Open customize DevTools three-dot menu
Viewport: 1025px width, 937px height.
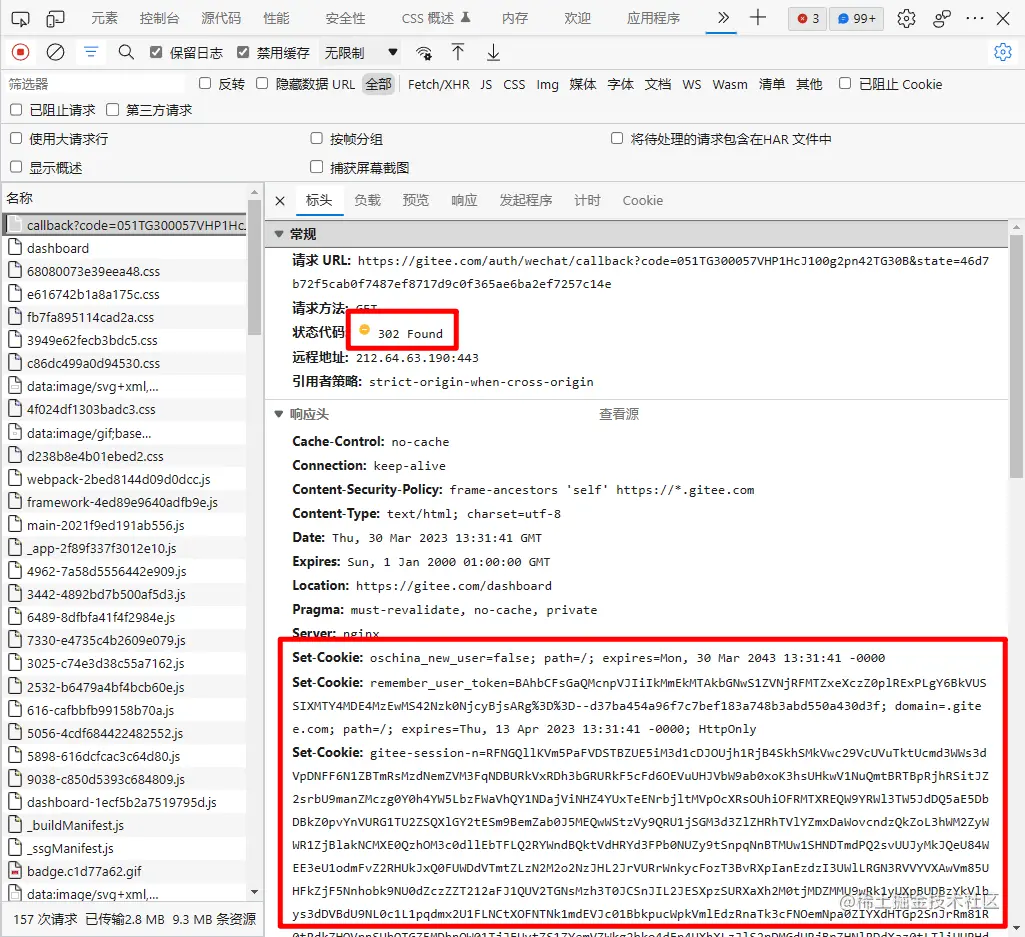click(x=975, y=18)
